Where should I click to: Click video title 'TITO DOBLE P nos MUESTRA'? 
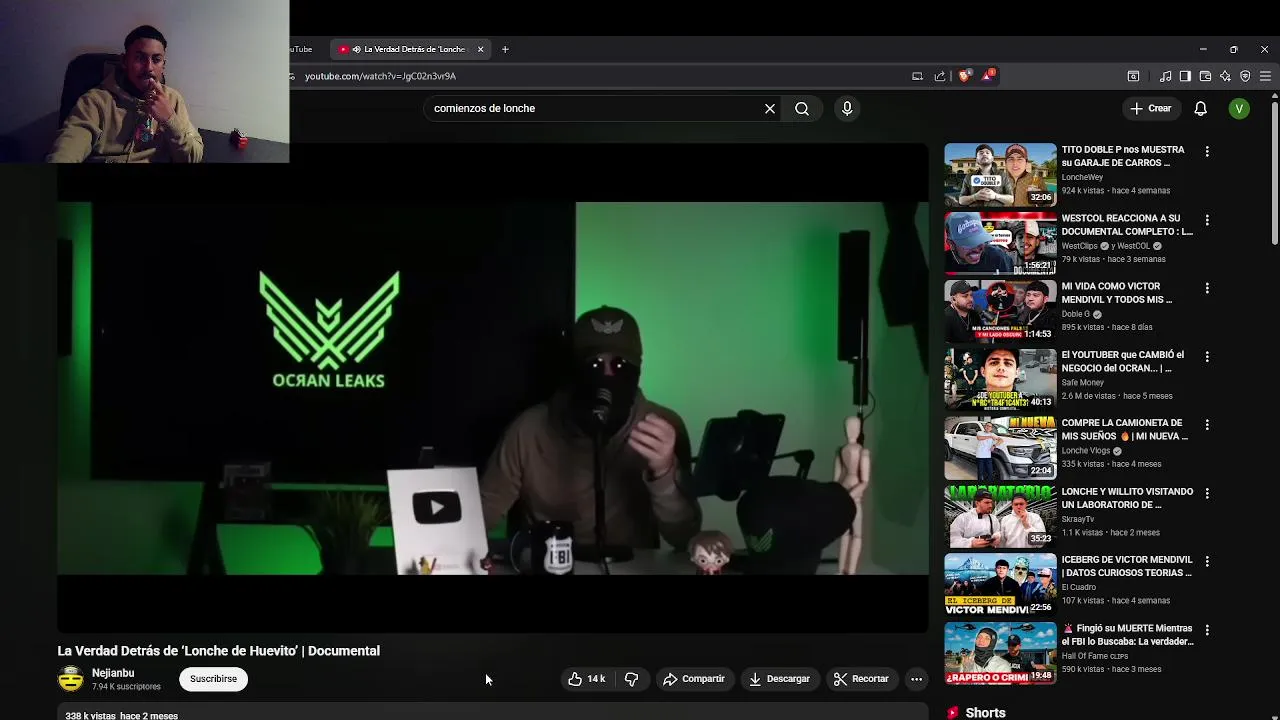click(1123, 156)
